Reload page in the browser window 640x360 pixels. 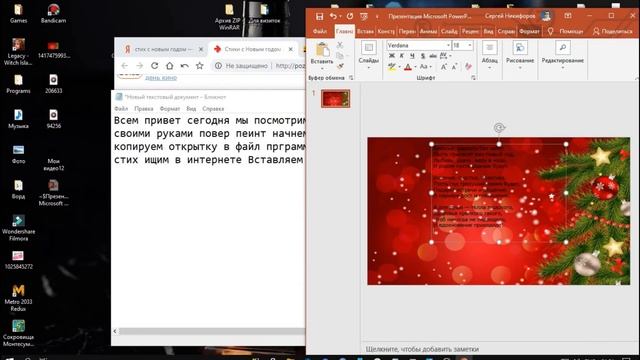pos(154,65)
